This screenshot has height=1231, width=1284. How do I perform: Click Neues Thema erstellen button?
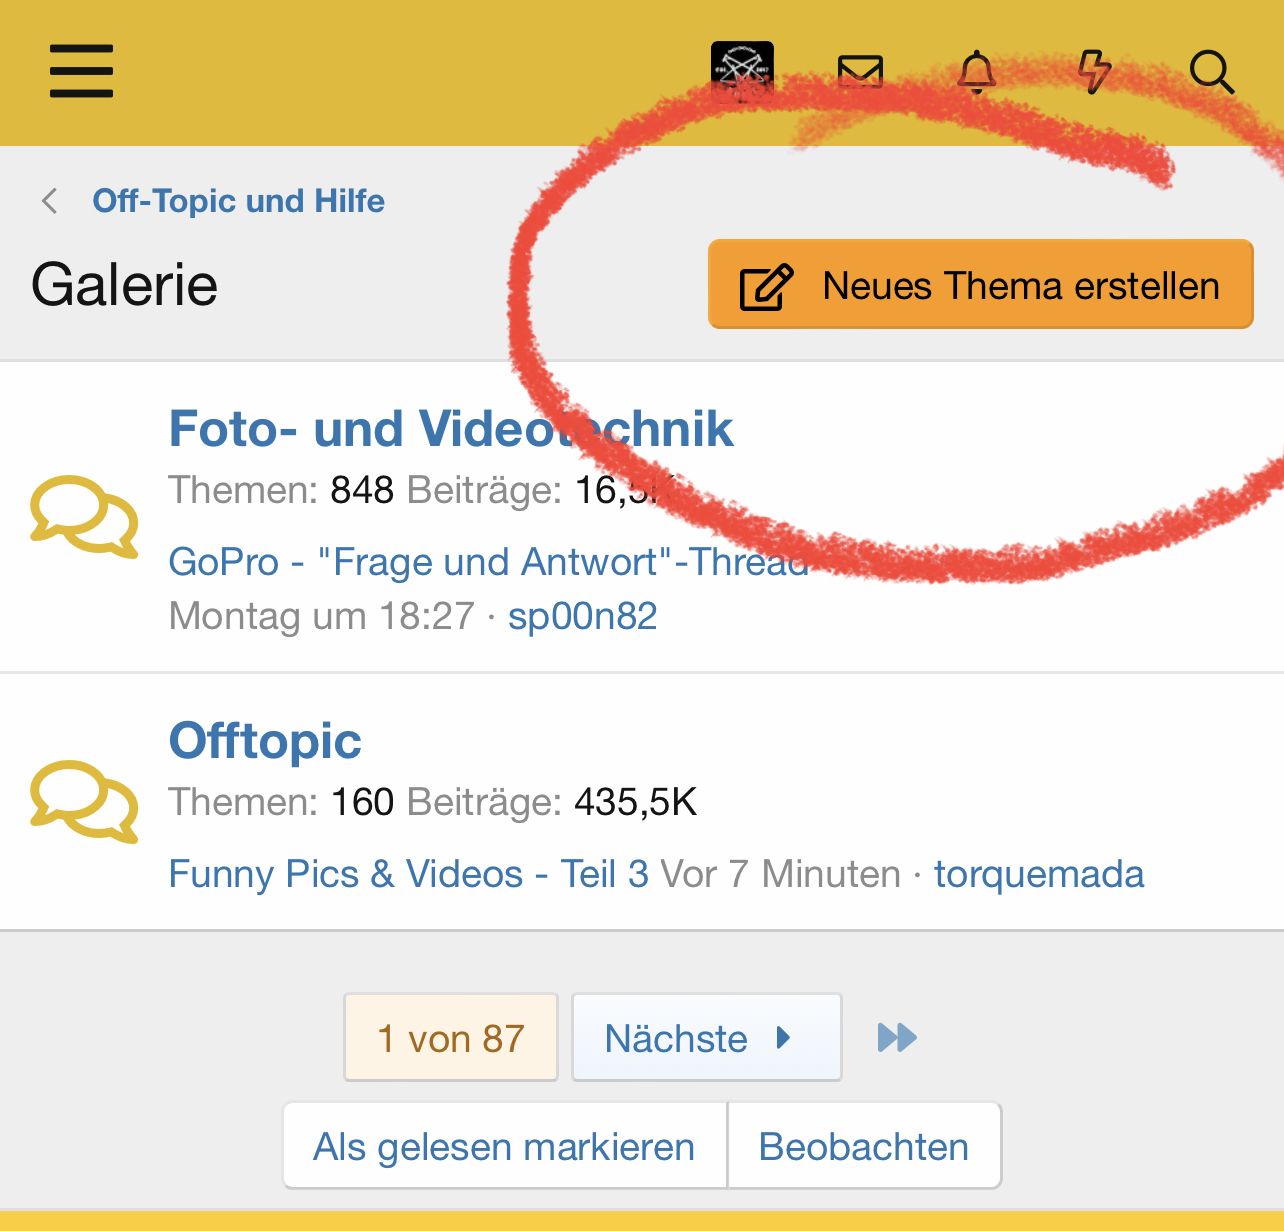point(980,285)
